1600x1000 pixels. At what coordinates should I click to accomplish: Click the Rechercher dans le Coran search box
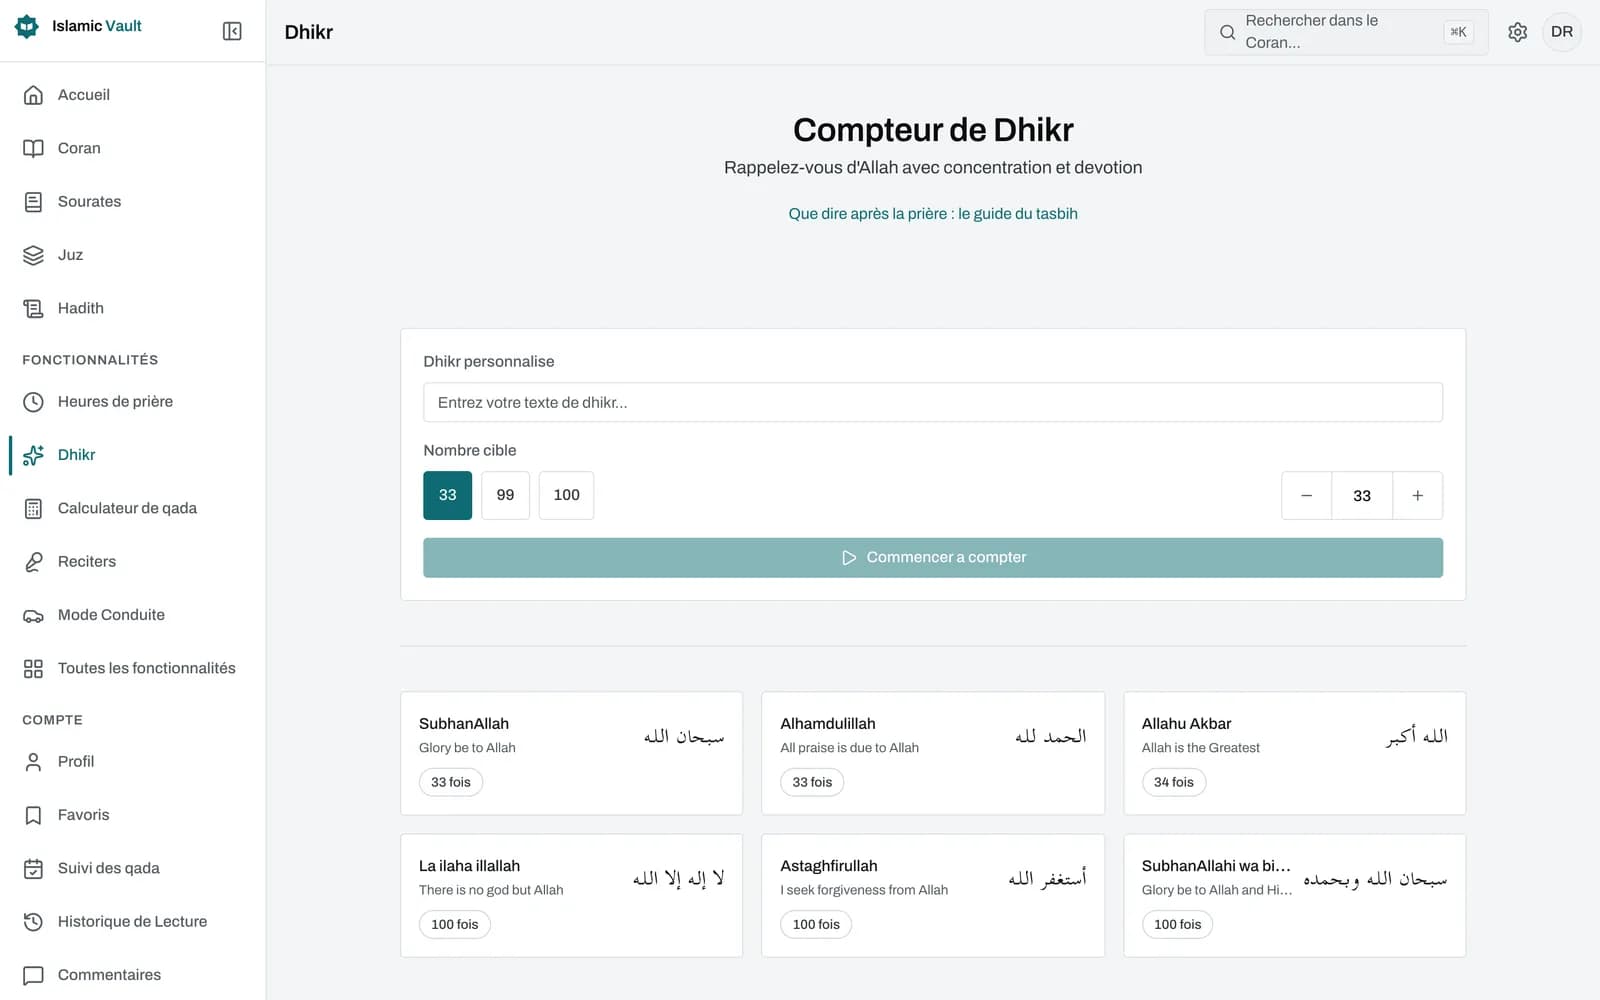coord(1346,32)
